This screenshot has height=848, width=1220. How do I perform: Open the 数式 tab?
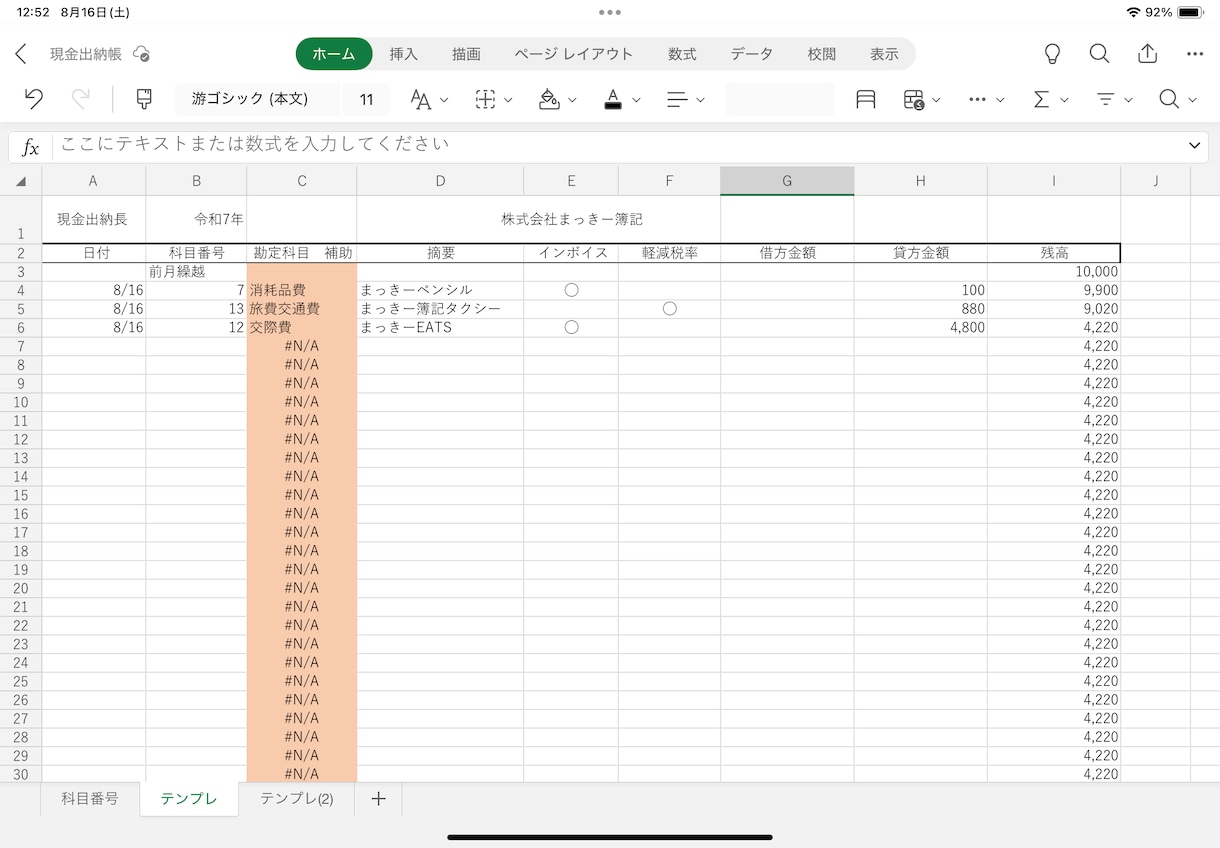682,54
